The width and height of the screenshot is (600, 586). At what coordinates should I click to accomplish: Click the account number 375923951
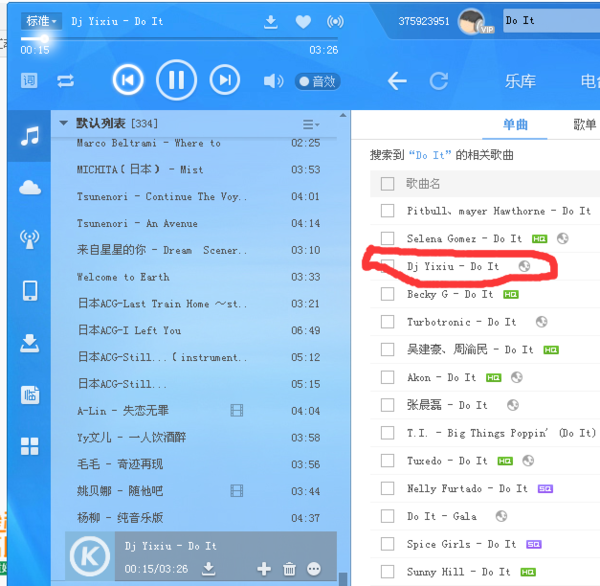(x=424, y=21)
